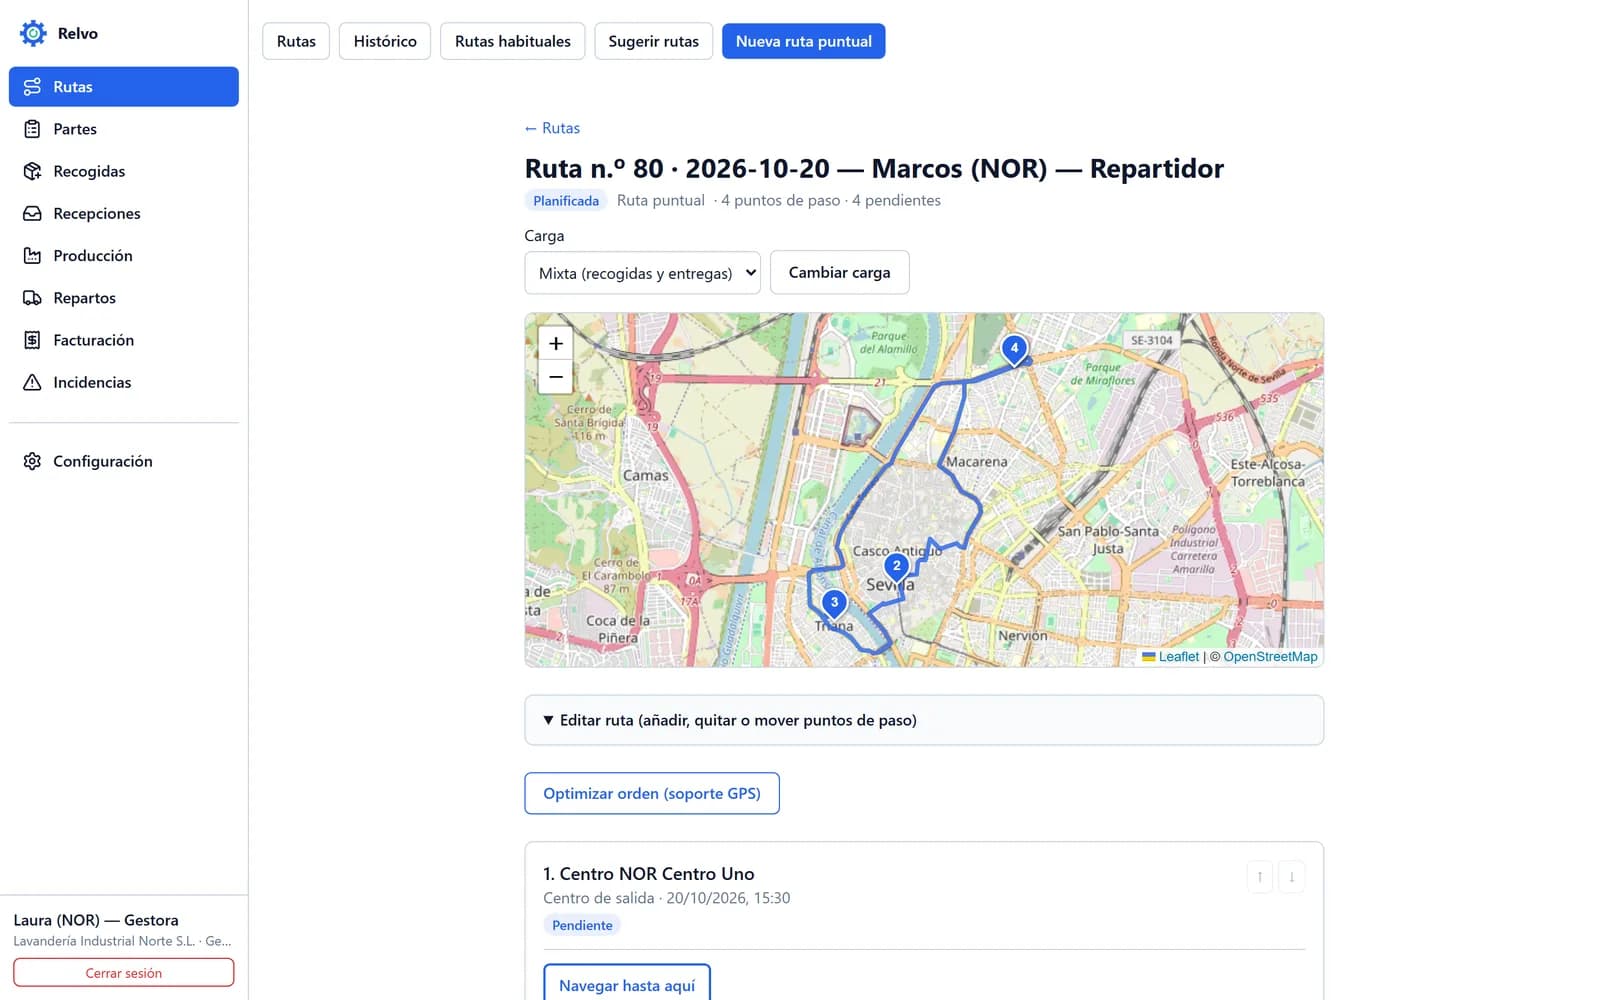Click the Configuración gear icon

point(32,461)
